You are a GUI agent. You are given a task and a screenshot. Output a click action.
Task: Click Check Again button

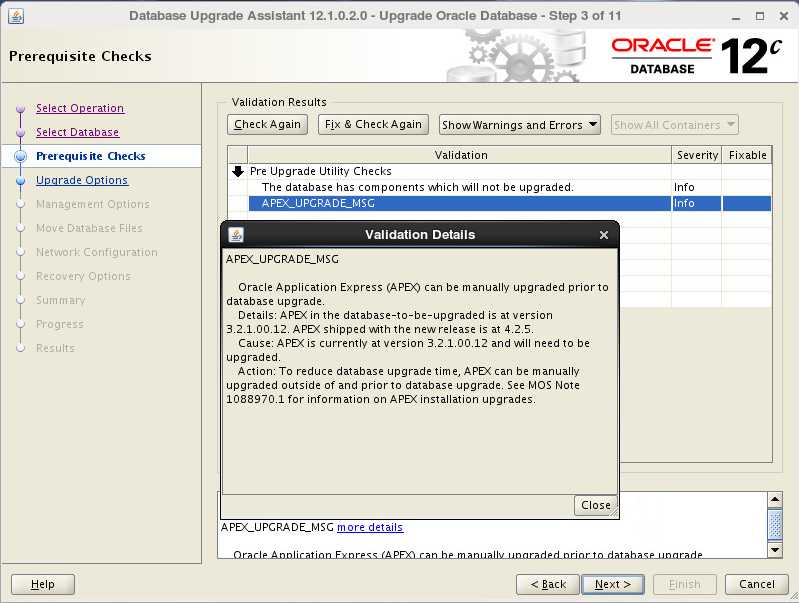tap(267, 124)
